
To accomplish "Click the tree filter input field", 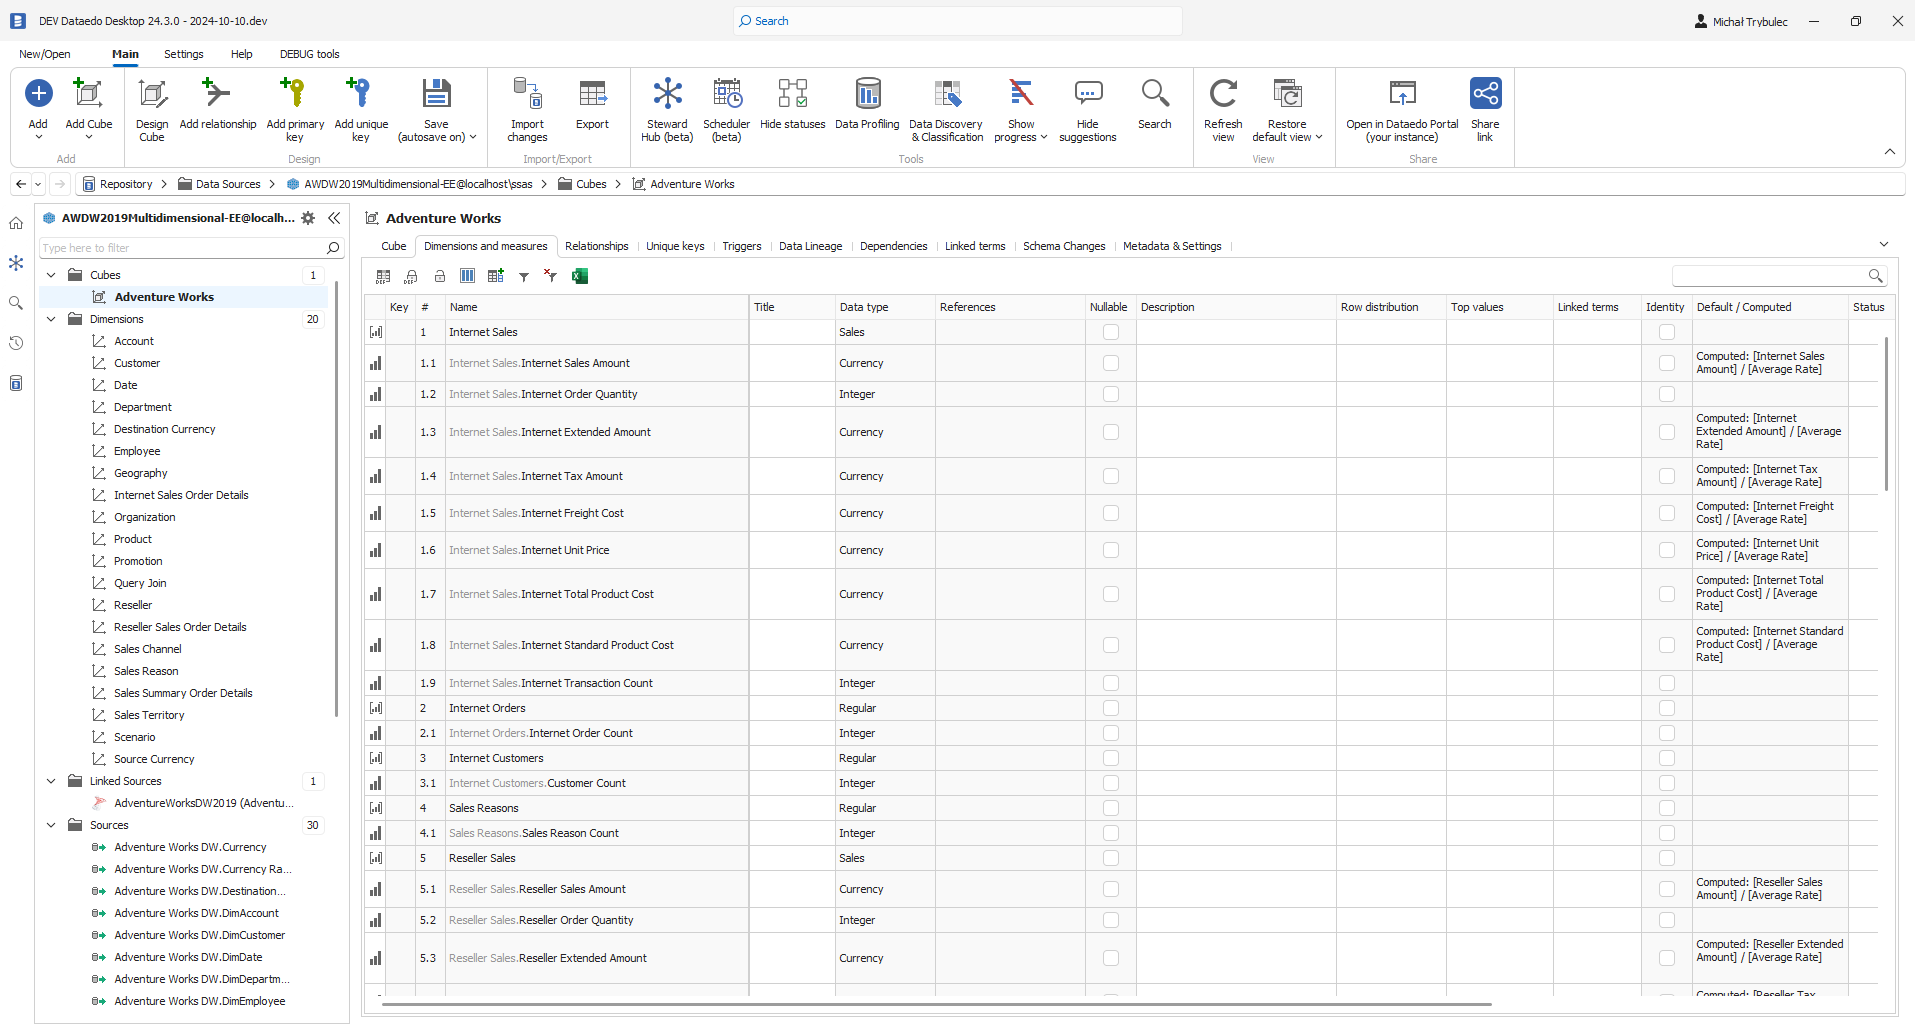I will click(x=183, y=248).
